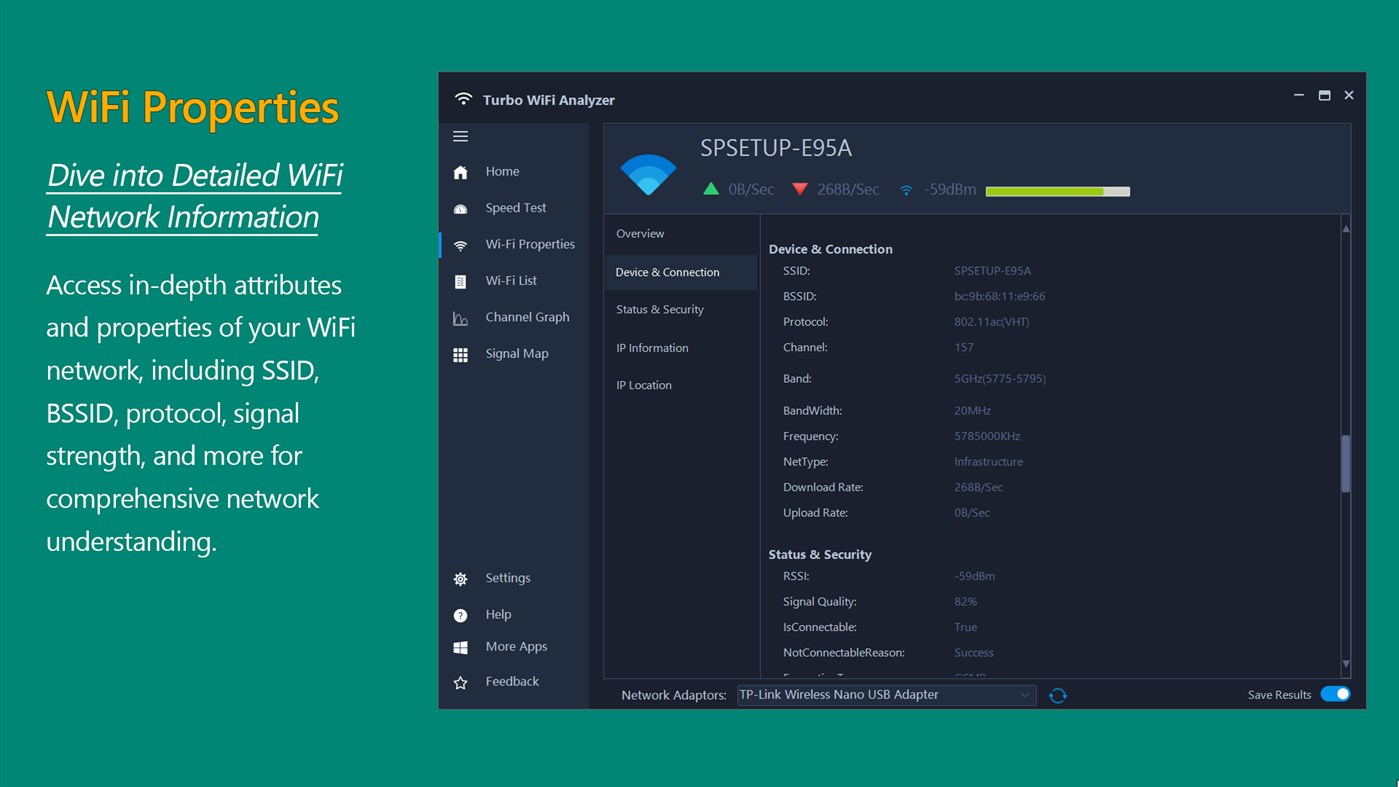
Task: Open the Network Adaptors dropdown
Action: [x=1024, y=694]
